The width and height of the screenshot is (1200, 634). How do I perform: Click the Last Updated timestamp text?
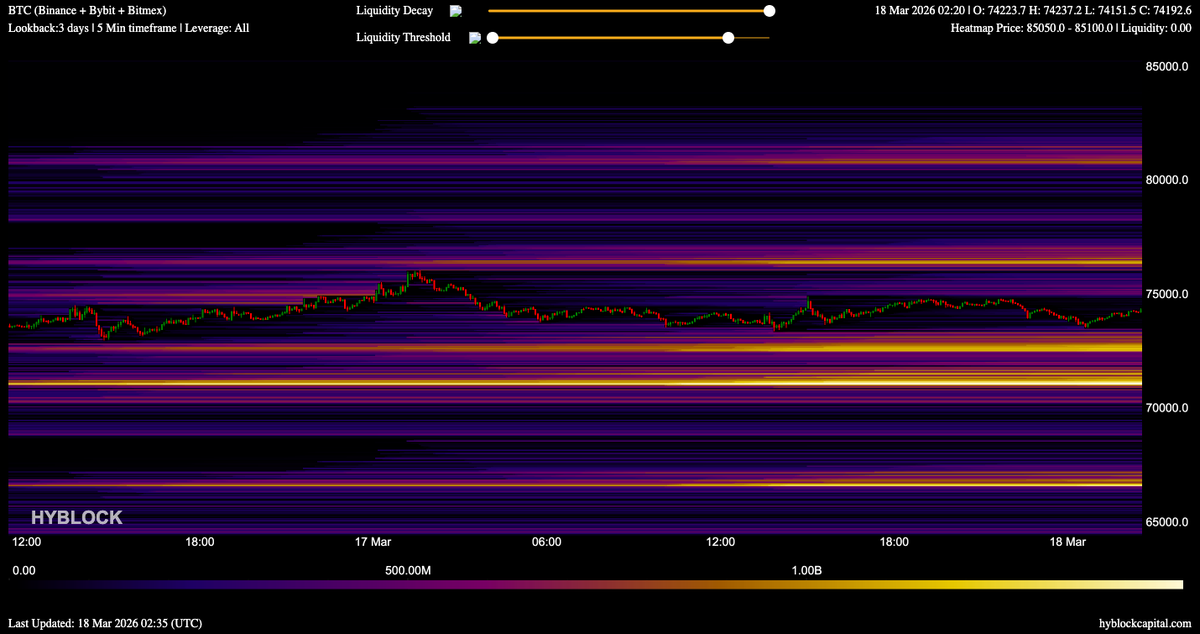pos(105,623)
